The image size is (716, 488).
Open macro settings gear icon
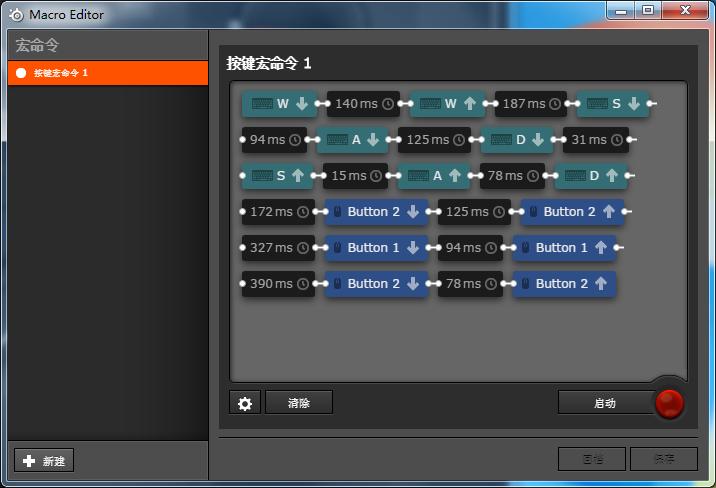coord(245,403)
